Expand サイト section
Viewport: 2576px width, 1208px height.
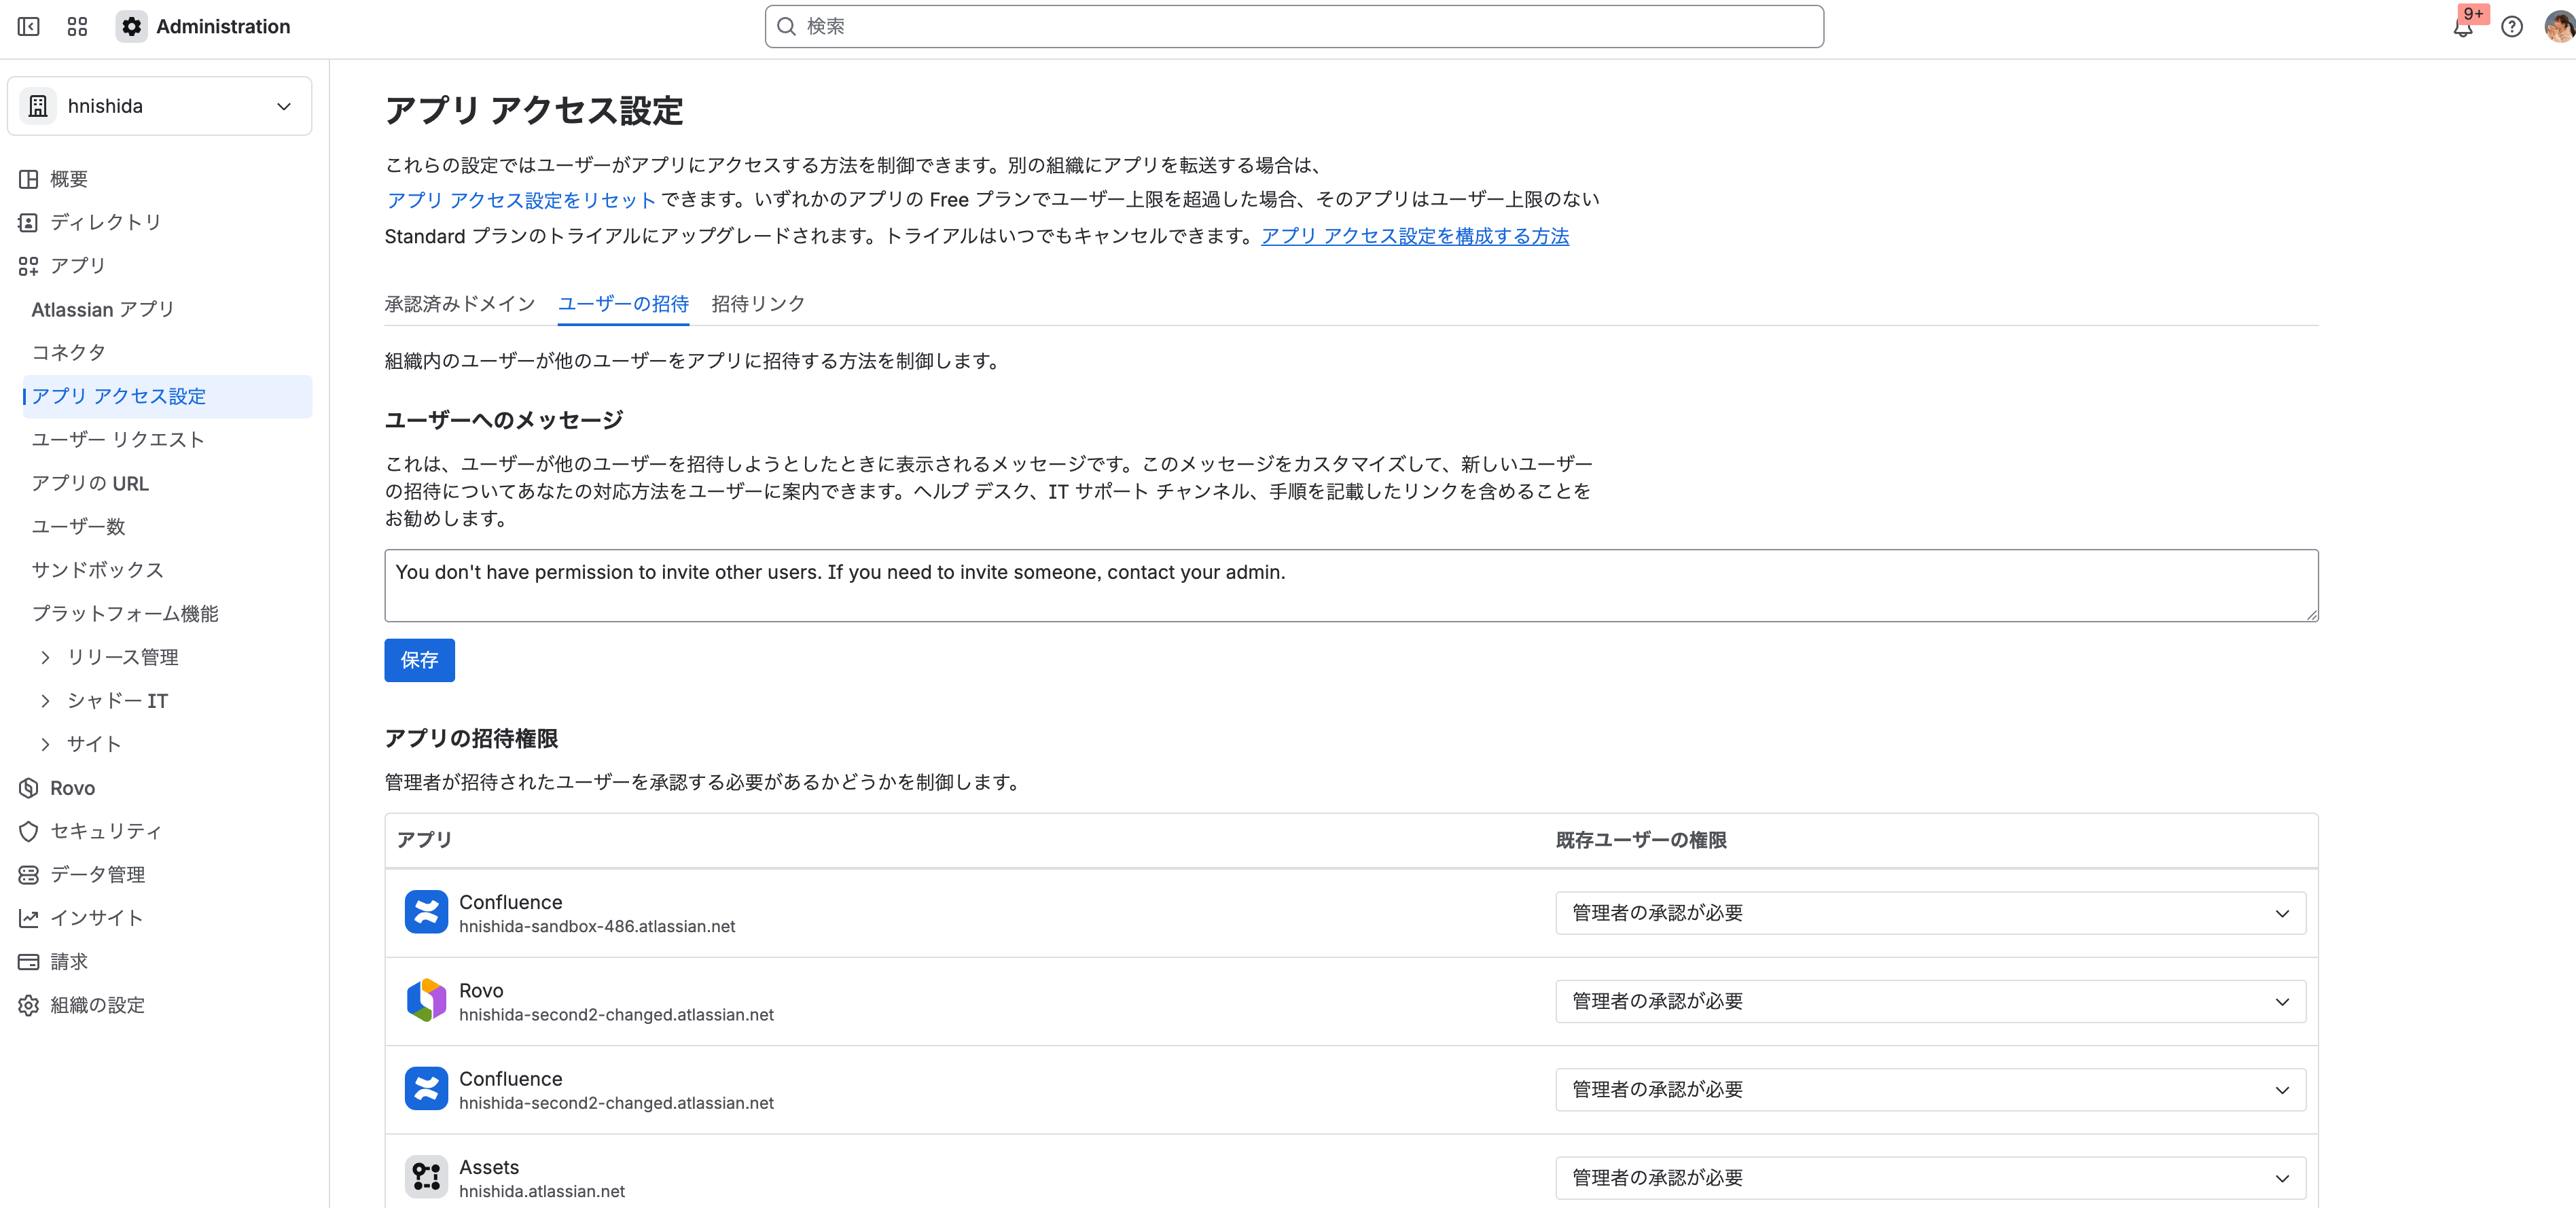45,744
